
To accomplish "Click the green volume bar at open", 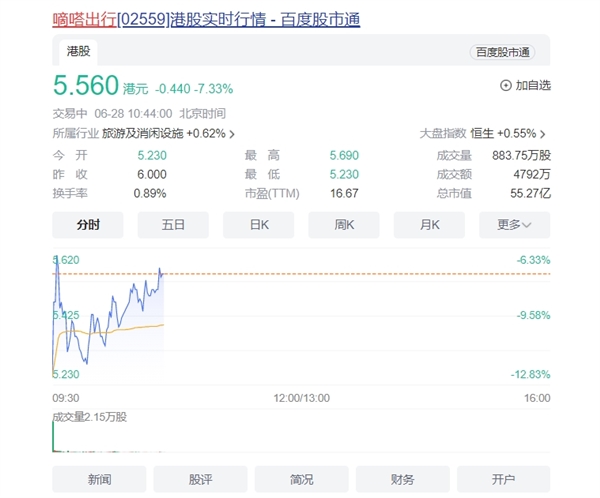I will pyautogui.click(x=52, y=435).
